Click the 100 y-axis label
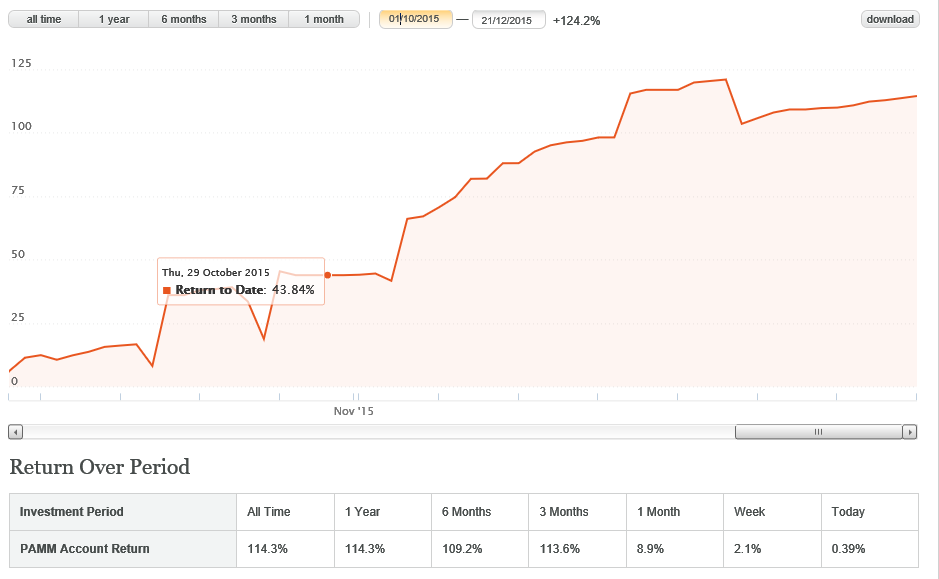This screenshot has height=579, width=939. coord(21,126)
